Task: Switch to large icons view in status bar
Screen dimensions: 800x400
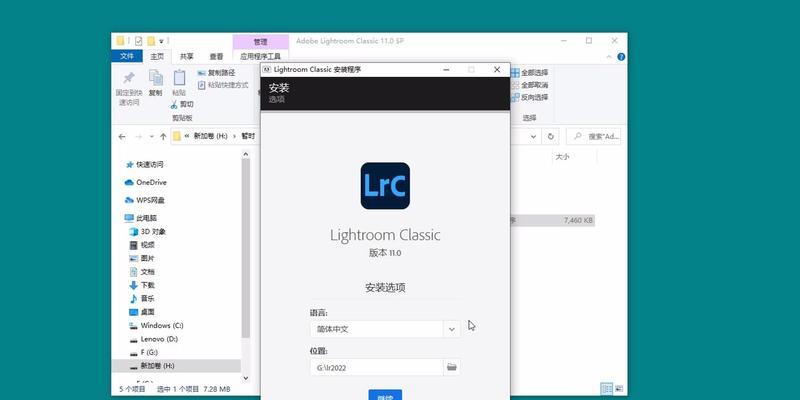Action: click(619, 389)
